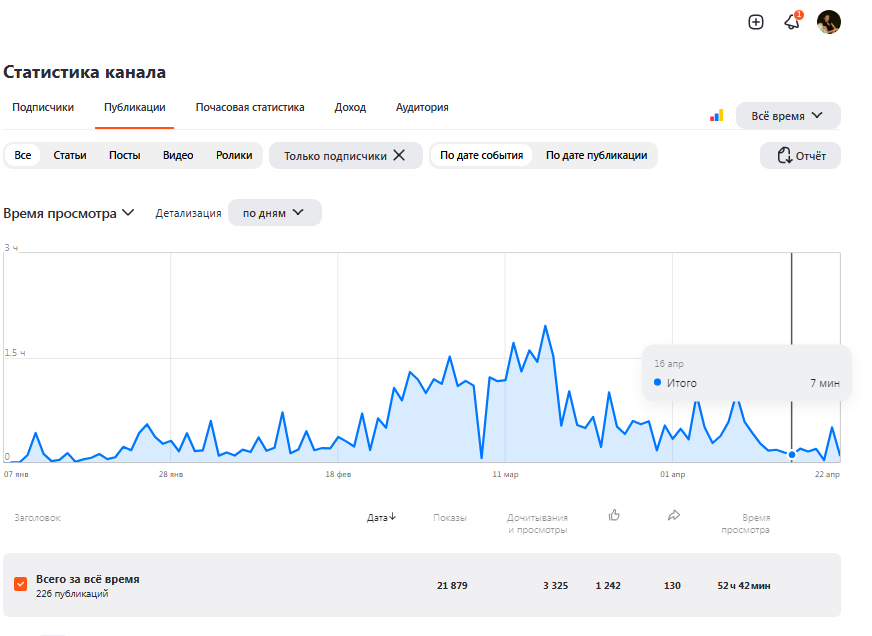Click the likes thumbs-up column icon
Image resolution: width=872 pixels, height=636 pixels.
[x=614, y=515]
